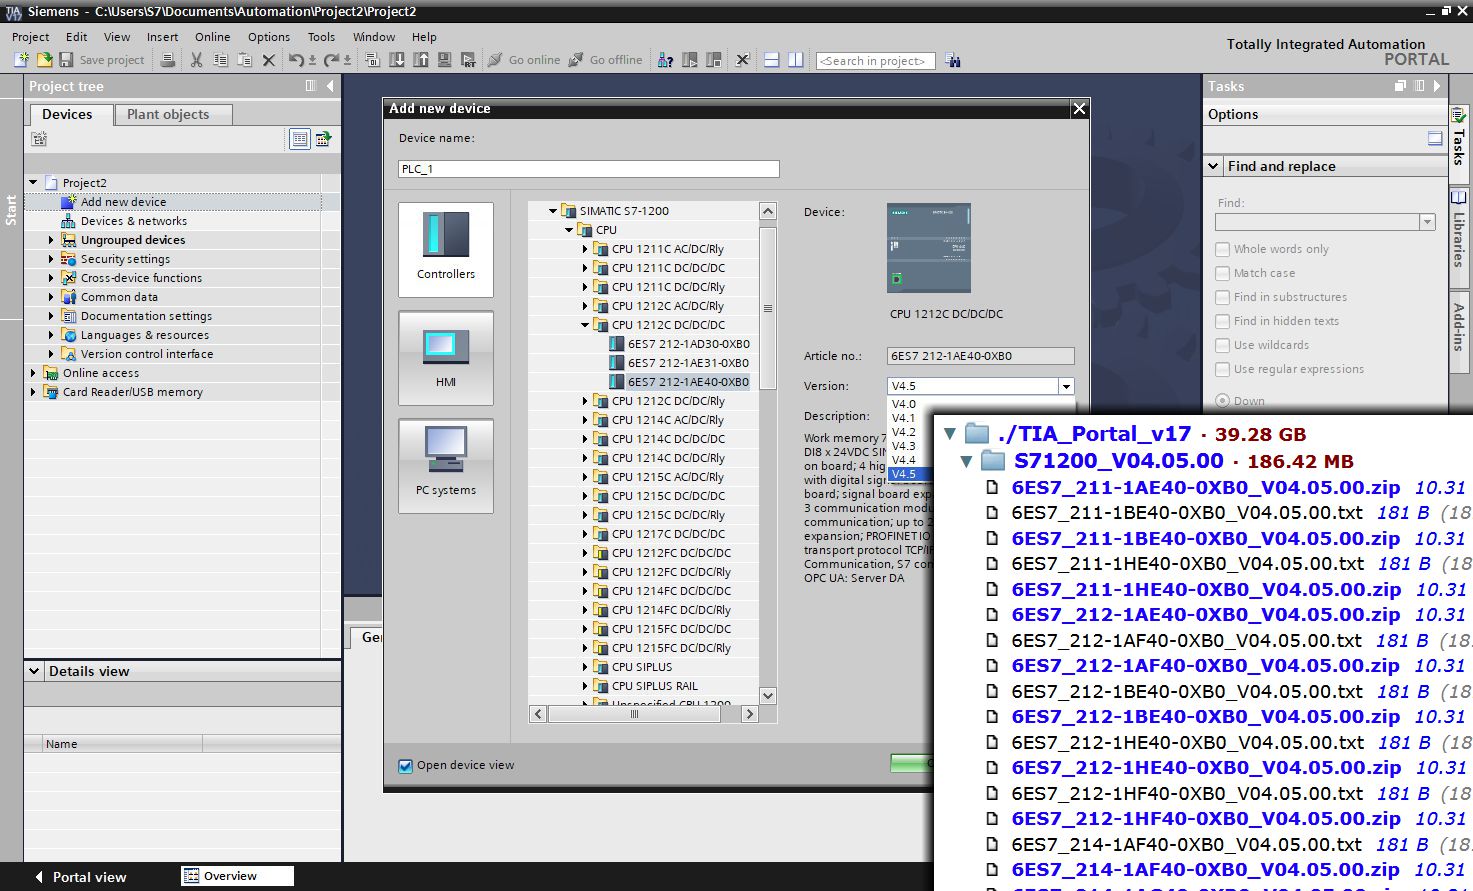
Task: Click the Redo arrow icon
Action: [x=331, y=60]
